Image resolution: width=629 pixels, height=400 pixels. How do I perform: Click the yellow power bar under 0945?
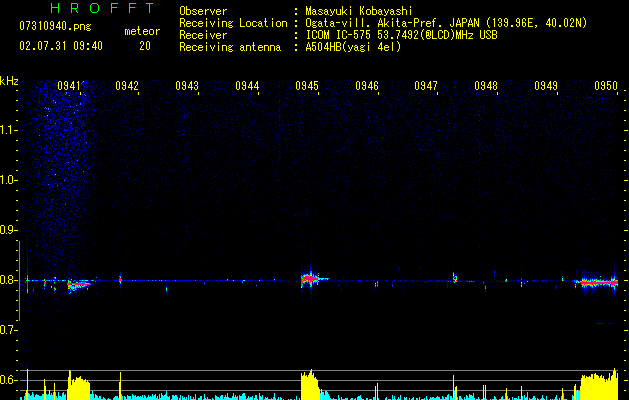click(310, 384)
